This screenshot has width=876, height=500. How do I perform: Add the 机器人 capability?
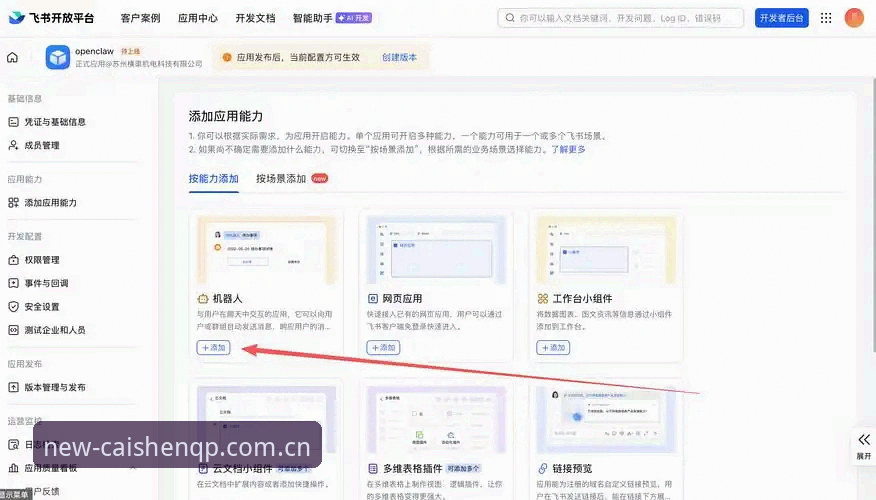point(213,347)
